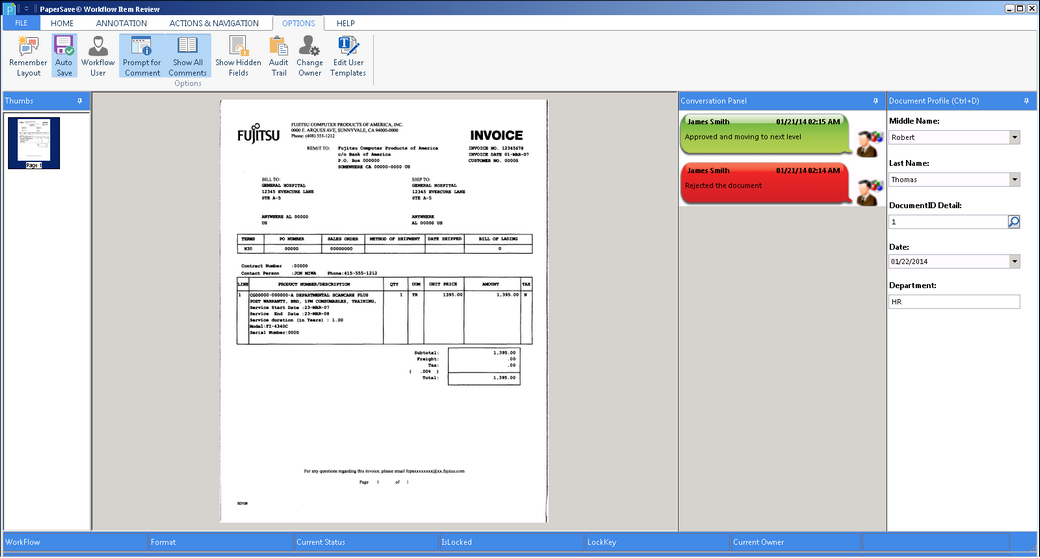Image resolution: width=1040 pixels, height=558 pixels.
Task: Toggle Prompt for Comment option
Action: (142, 46)
